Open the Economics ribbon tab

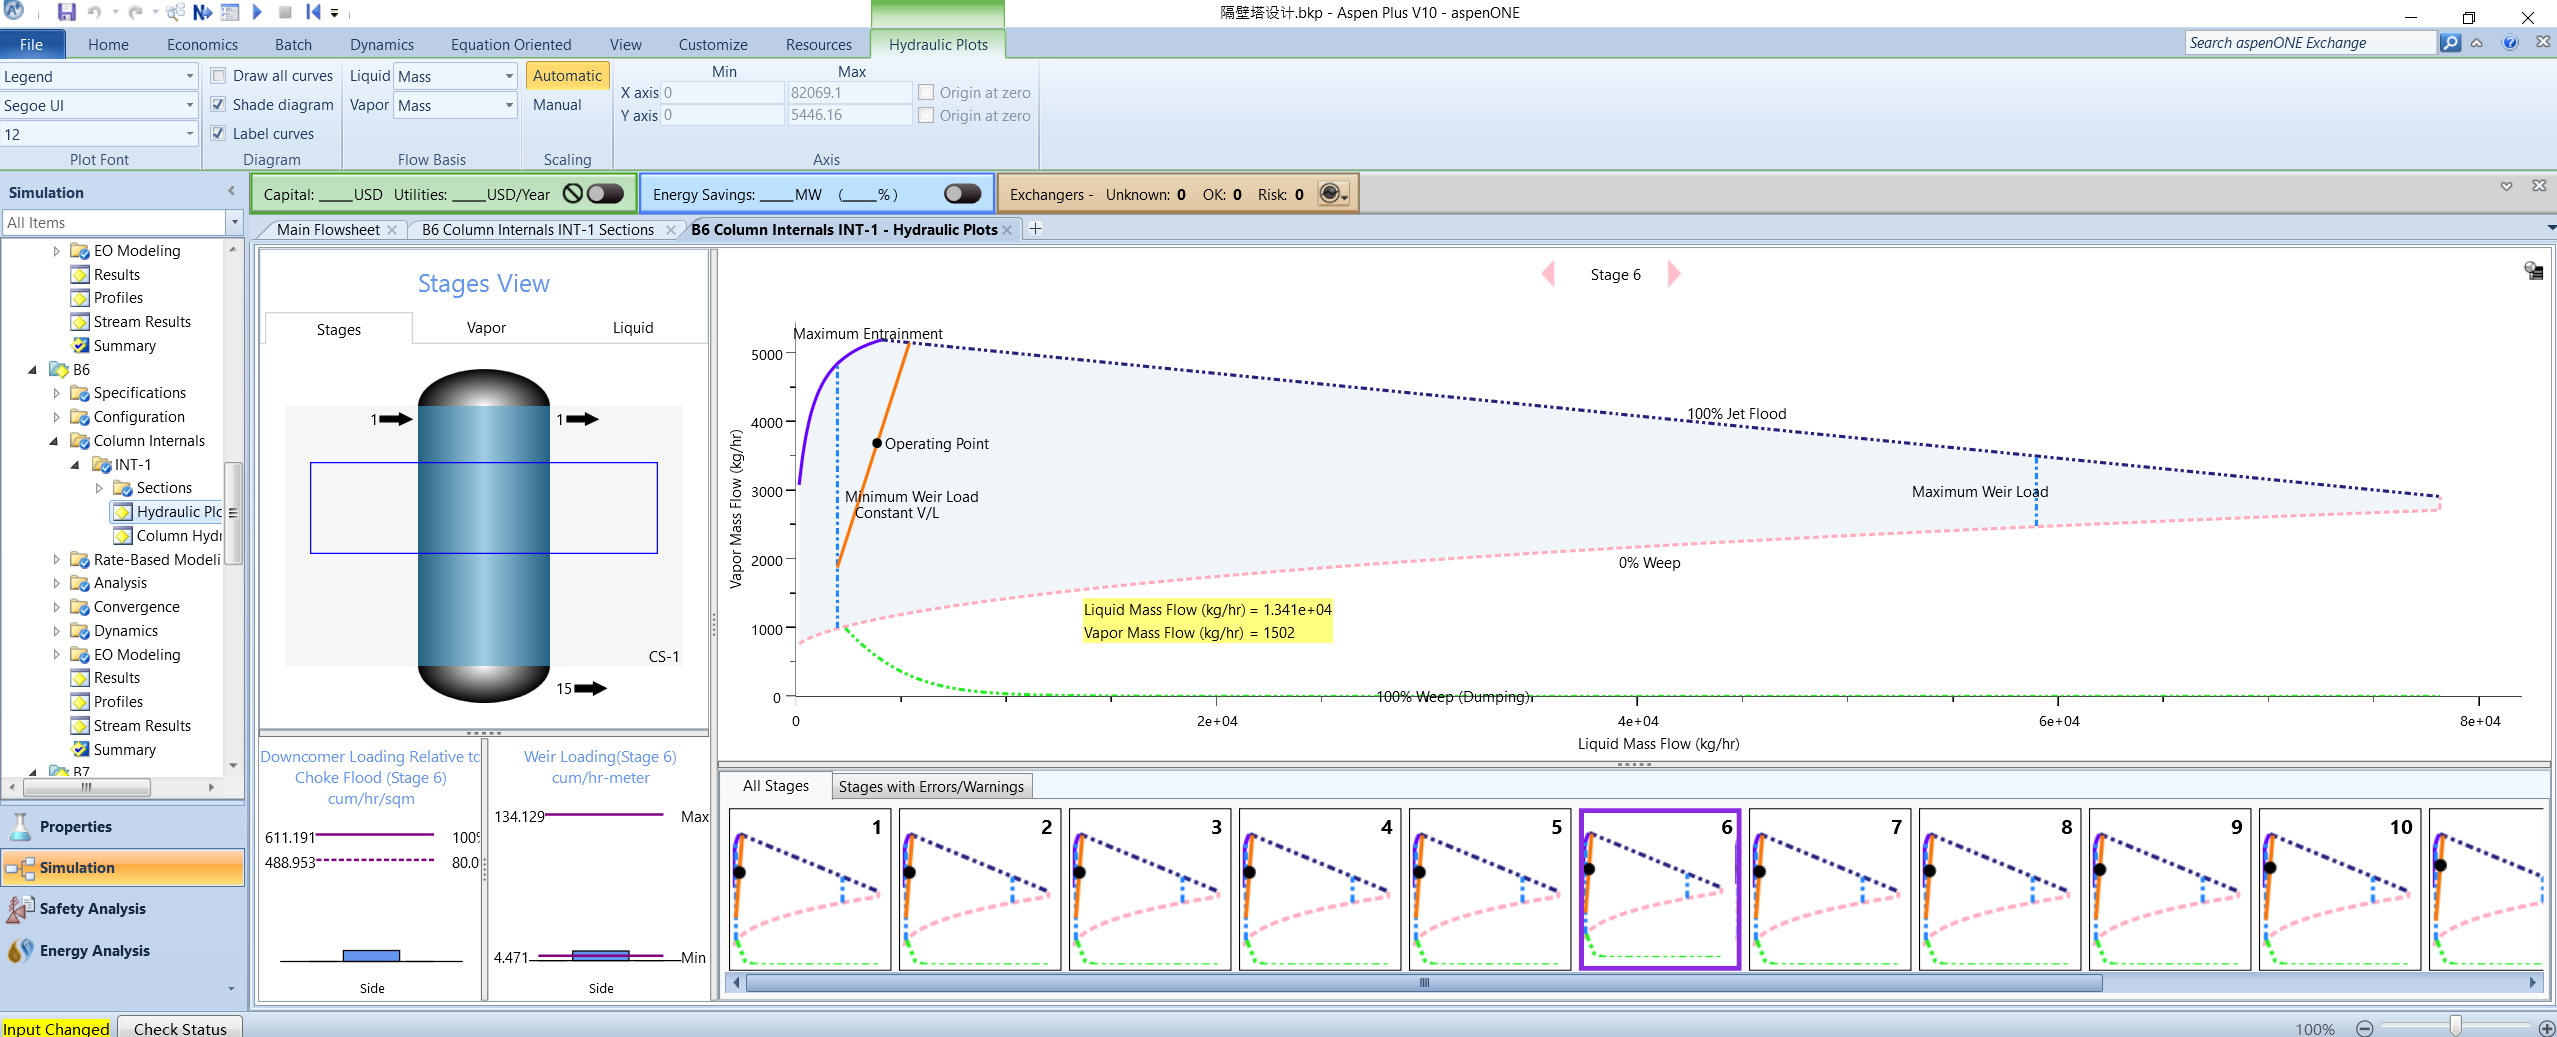202,44
